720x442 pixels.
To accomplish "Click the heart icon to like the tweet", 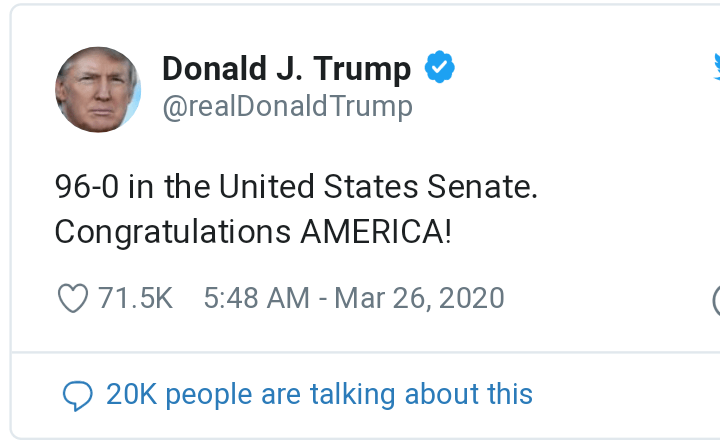I will tap(73, 298).
